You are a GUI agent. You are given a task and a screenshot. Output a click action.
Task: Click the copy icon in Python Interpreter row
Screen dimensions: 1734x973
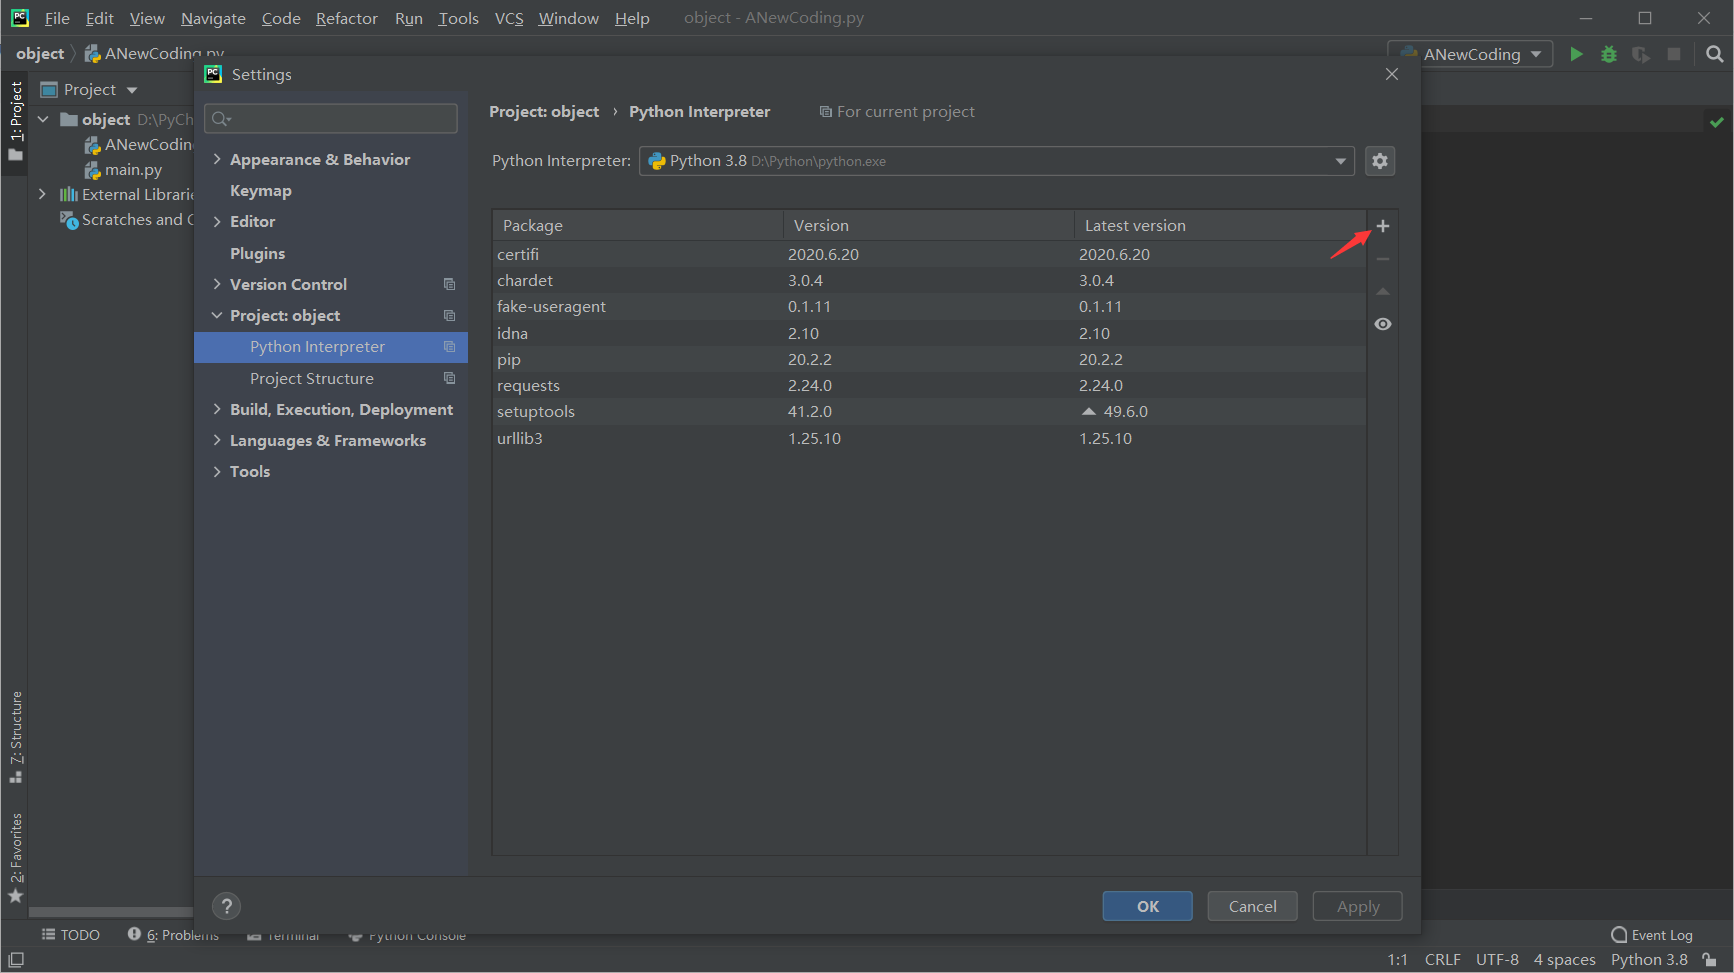pyautogui.click(x=449, y=347)
